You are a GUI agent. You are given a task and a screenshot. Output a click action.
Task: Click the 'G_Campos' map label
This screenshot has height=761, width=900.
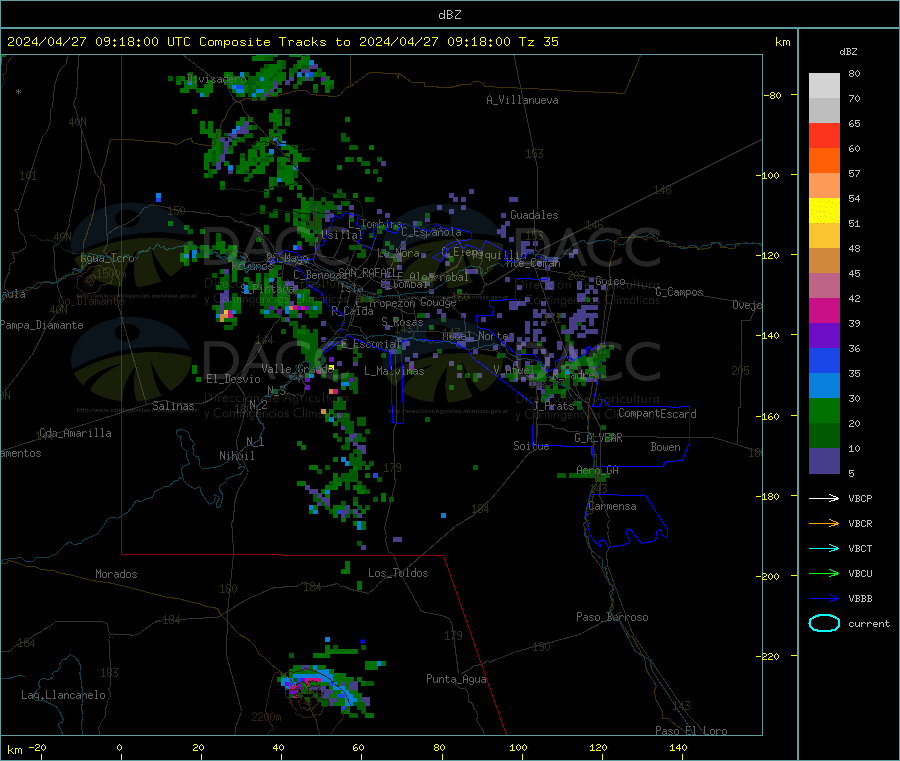tap(679, 292)
